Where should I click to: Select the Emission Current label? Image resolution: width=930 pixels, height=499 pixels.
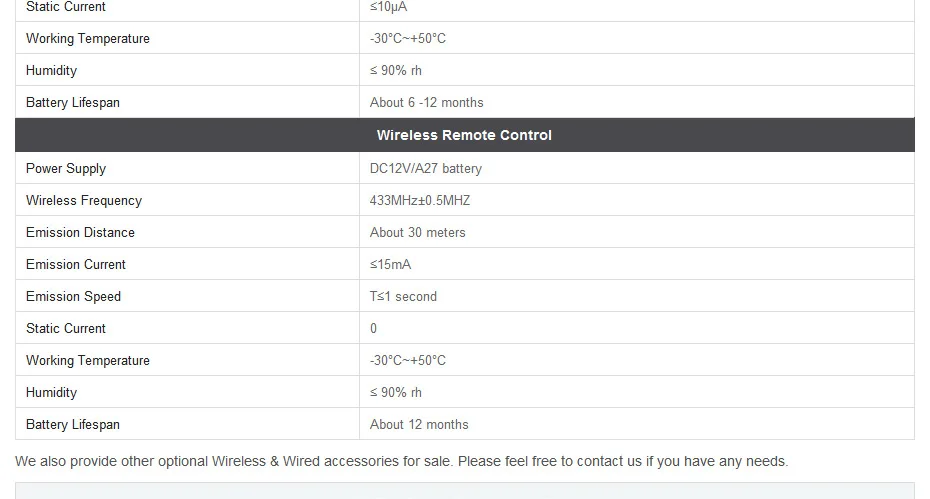click(76, 265)
